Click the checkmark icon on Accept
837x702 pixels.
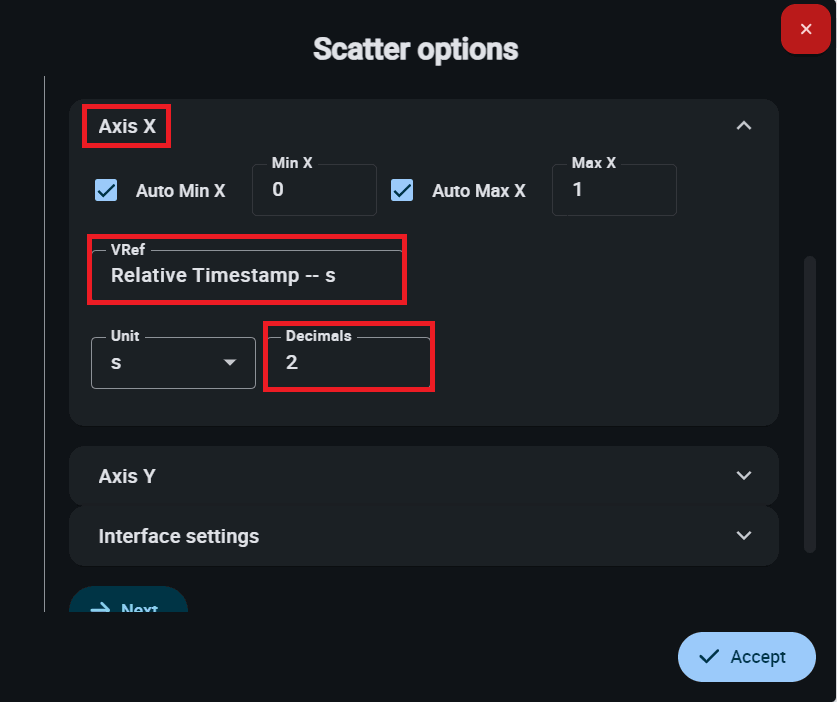(710, 657)
